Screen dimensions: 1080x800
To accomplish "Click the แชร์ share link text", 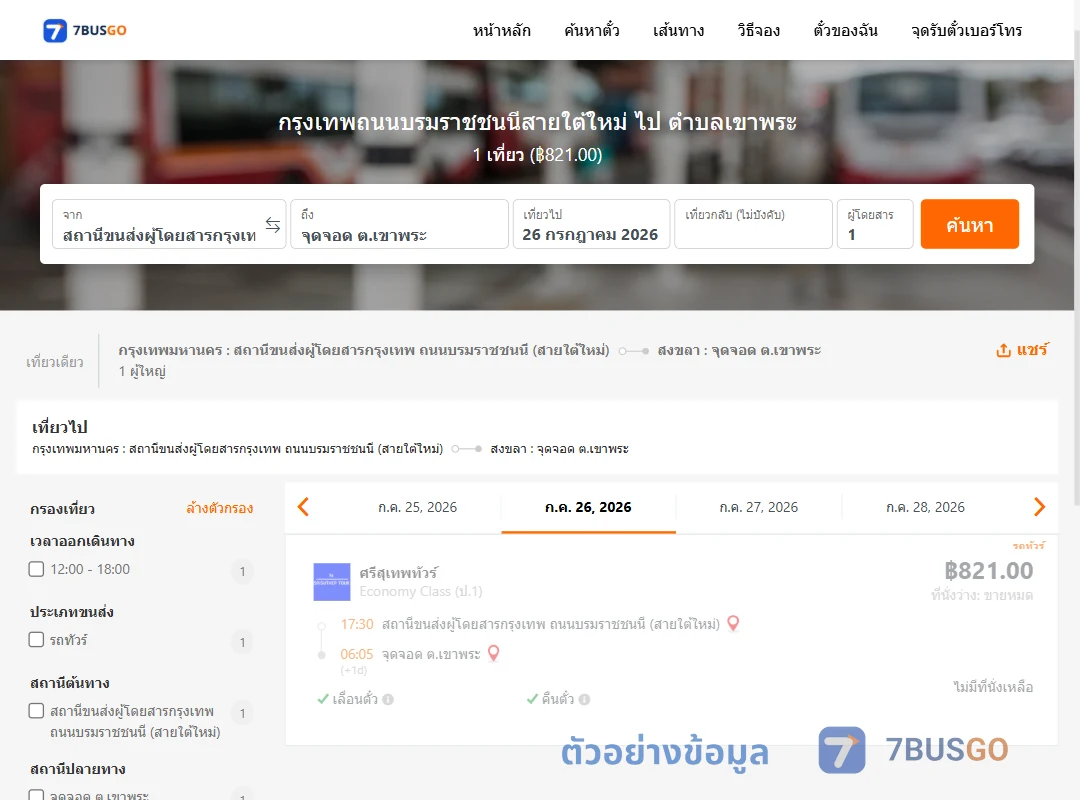I will click(1032, 349).
